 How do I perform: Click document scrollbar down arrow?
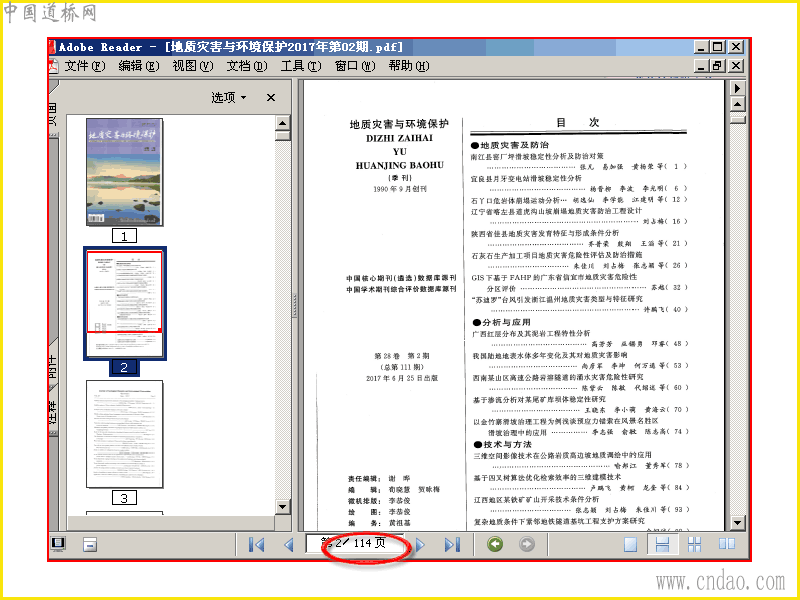[738, 522]
